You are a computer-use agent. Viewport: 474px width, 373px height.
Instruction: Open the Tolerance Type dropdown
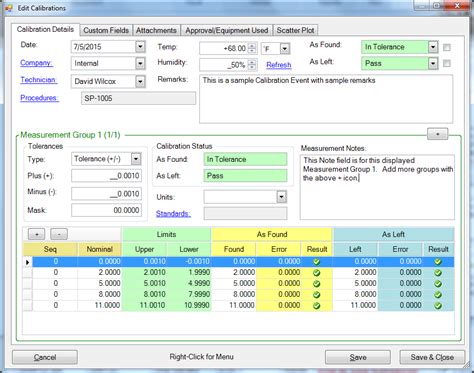pyautogui.click(x=136, y=159)
